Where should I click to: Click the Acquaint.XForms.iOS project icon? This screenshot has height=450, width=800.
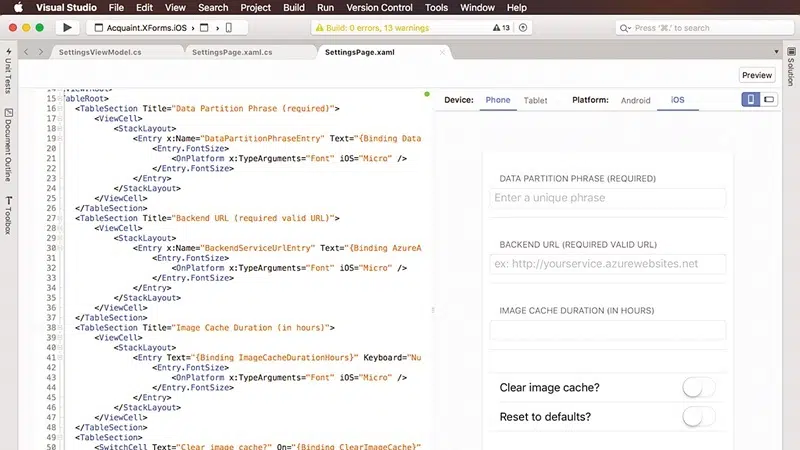pyautogui.click(x=98, y=28)
